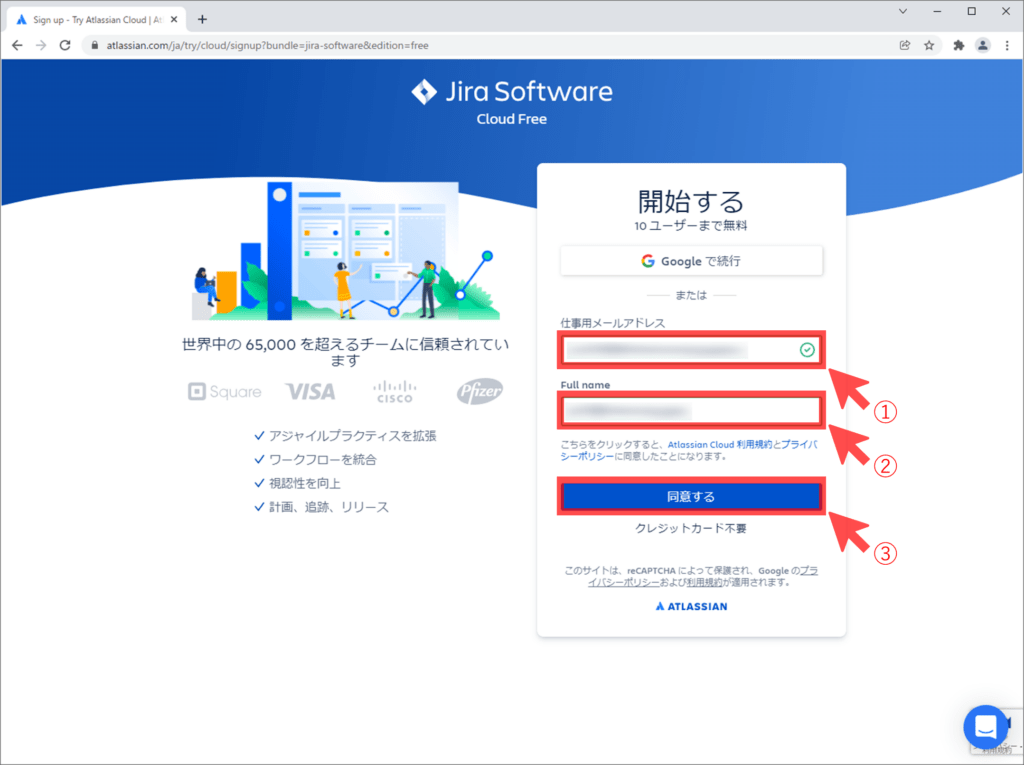The width and height of the screenshot is (1024, 765).
Task: Click the browser back arrow
Action: (x=17, y=45)
